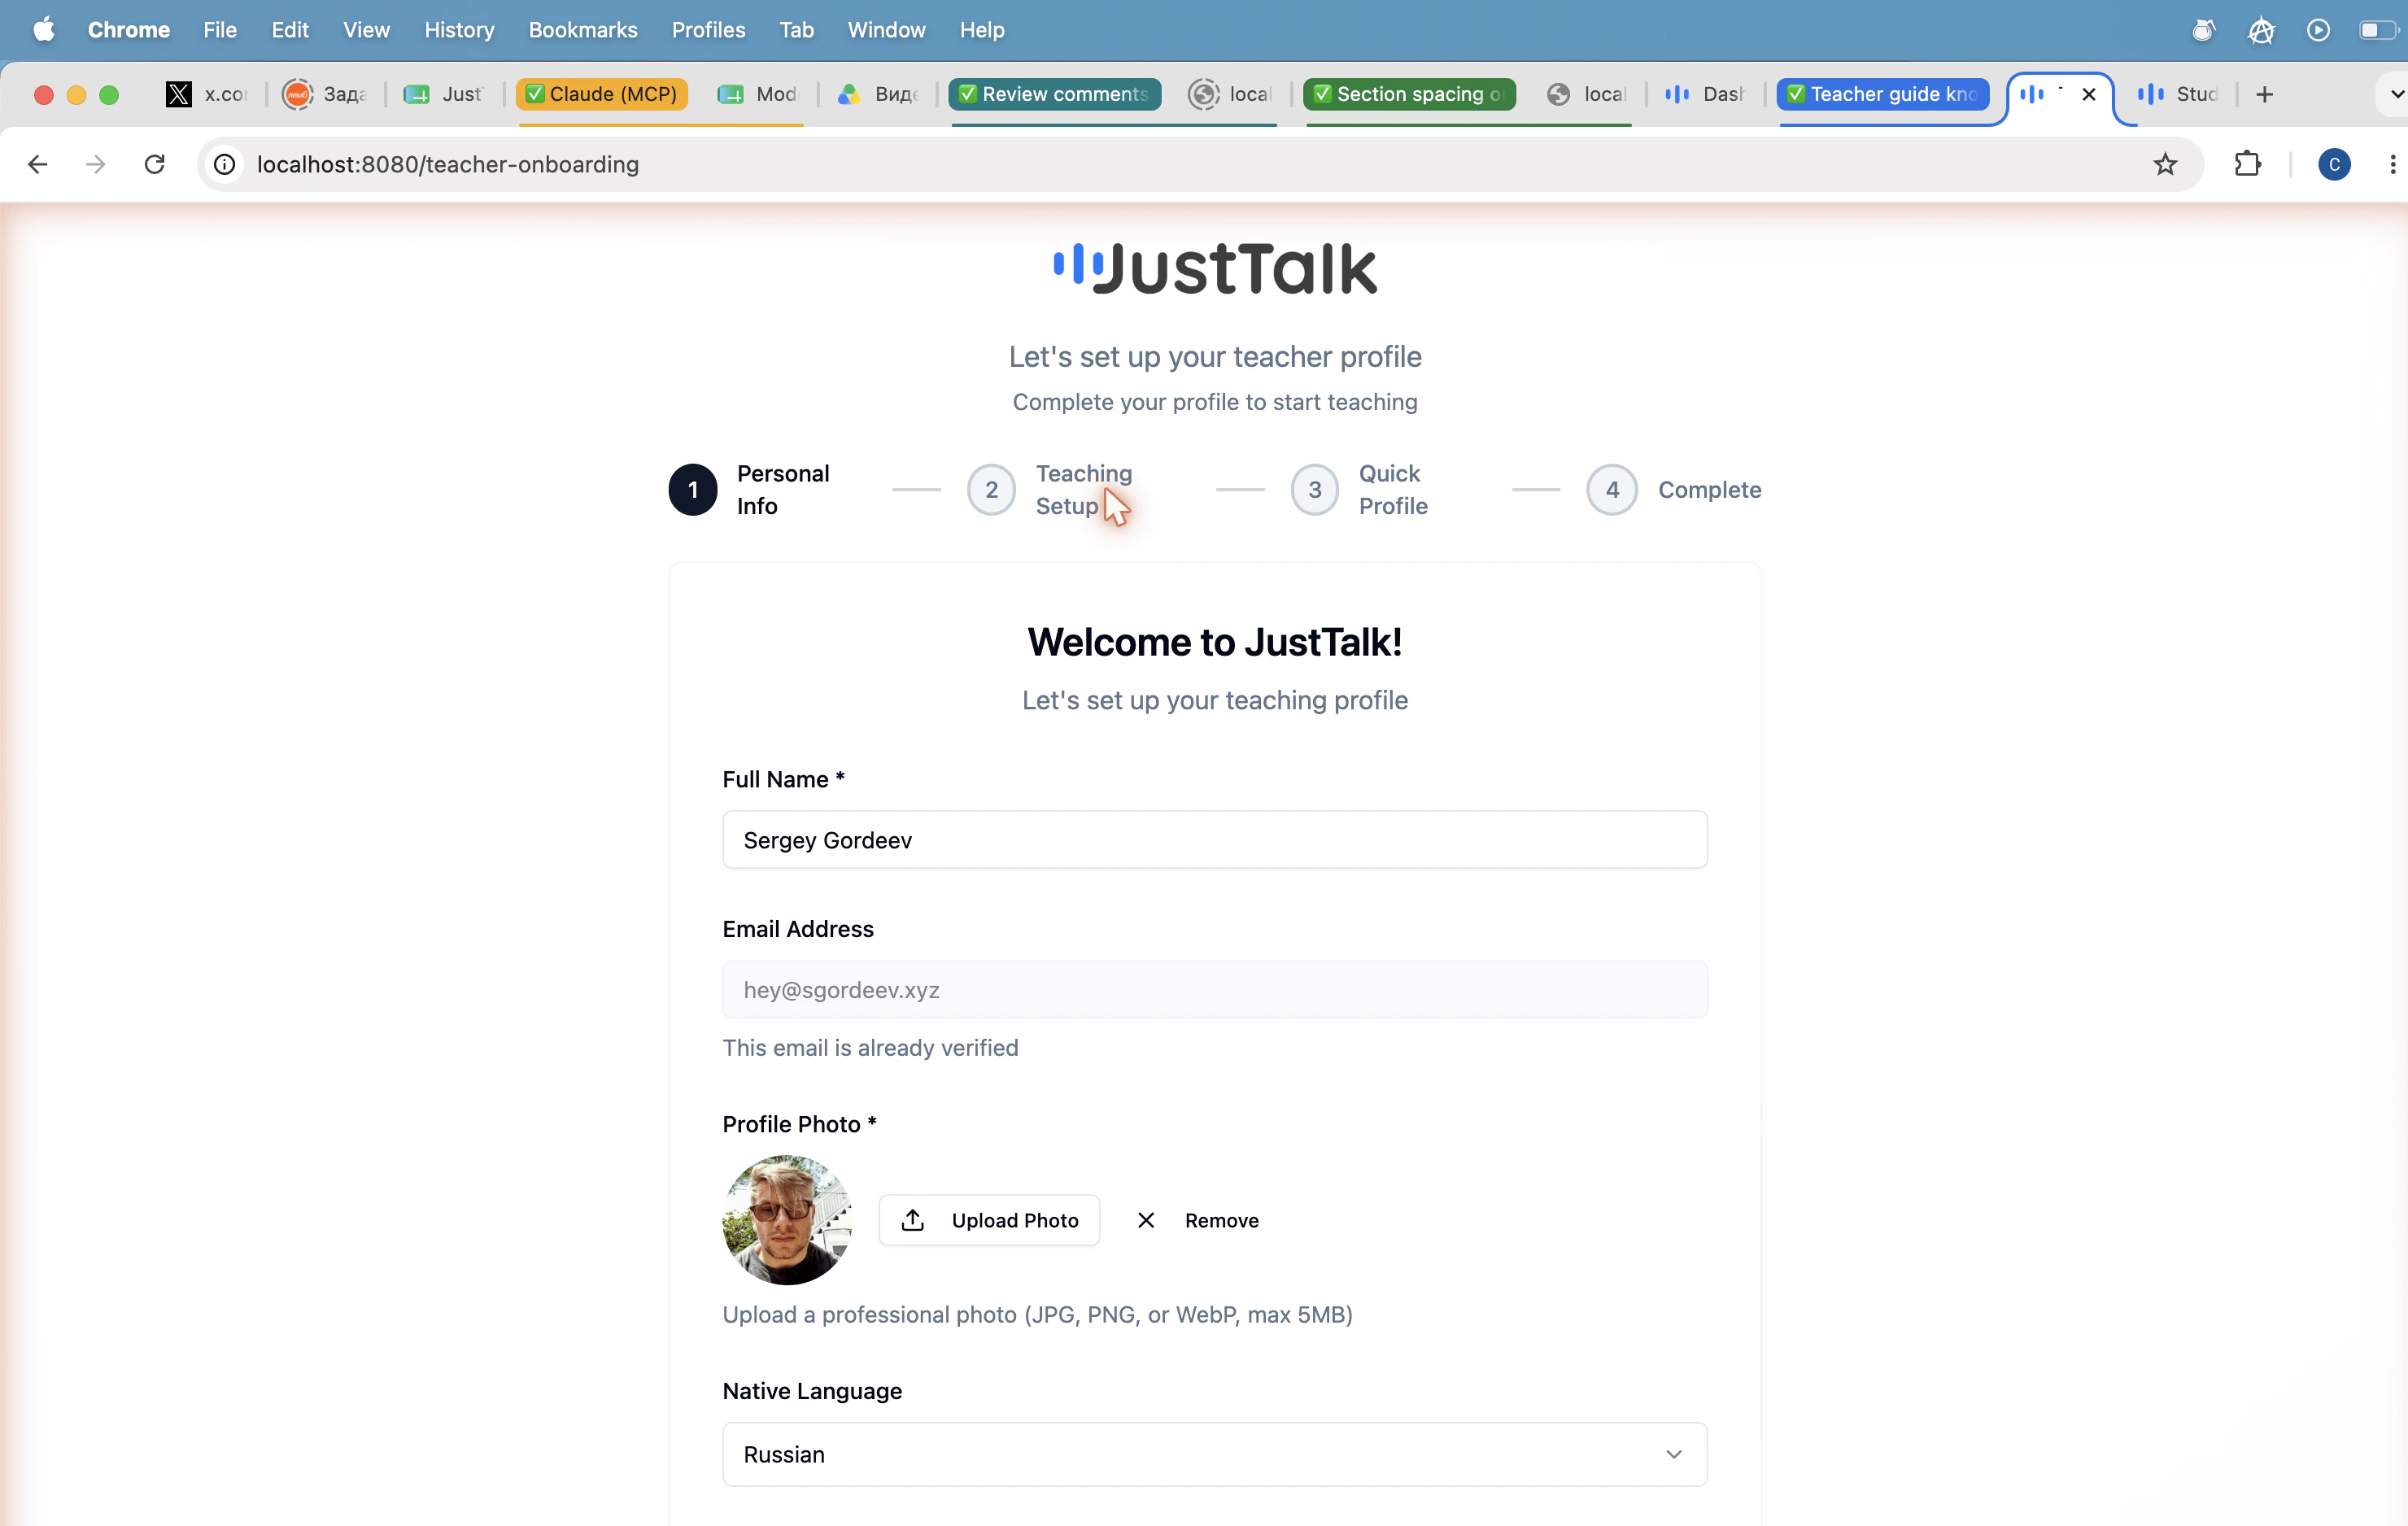Screen dimensions: 2408x1526
Task: Open the Chrome profile avatar C
Action: pyautogui.click(x=2334, y=164)
